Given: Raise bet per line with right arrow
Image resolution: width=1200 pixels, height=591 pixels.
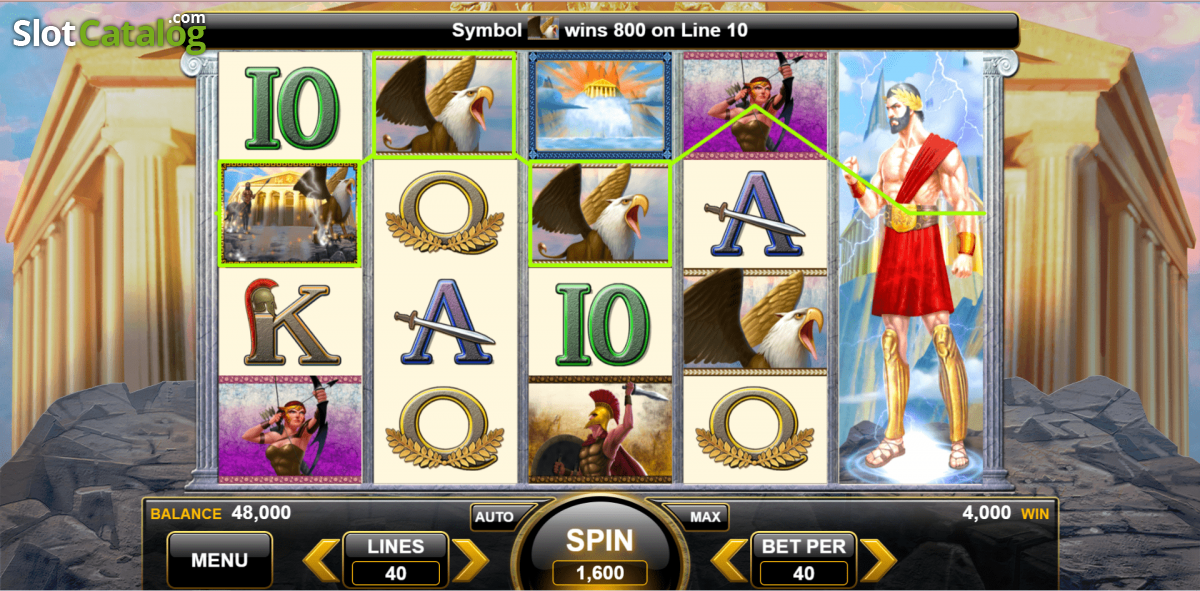Looking at the screenshot, I should 878,560.
